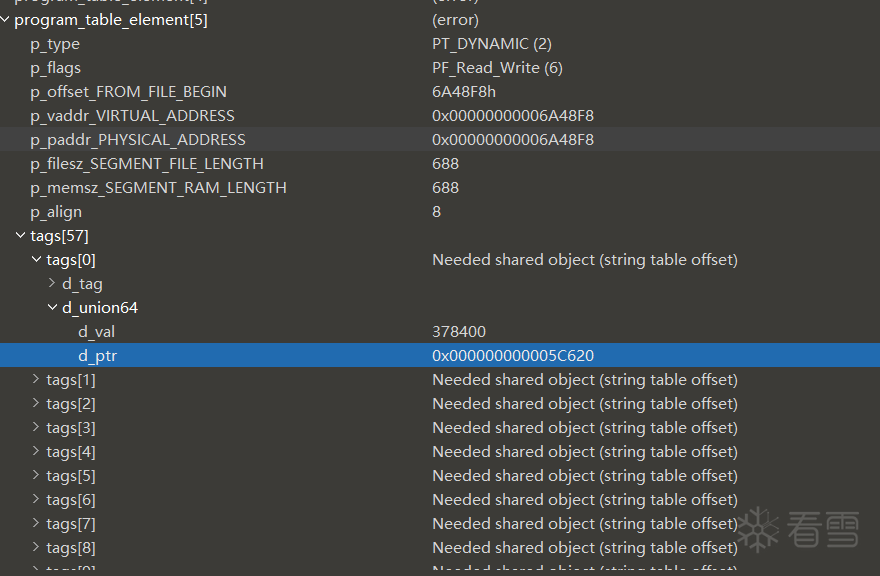Select the p_flags row
The height and width of the screenshot is (576, 880).
440,68
